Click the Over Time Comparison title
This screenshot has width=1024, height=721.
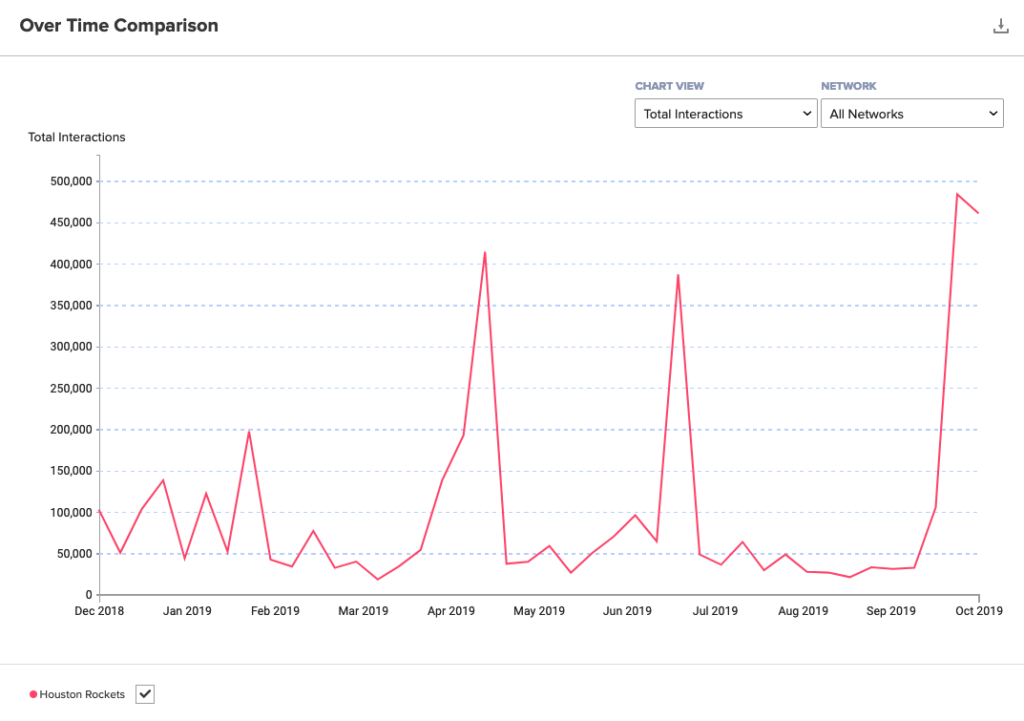pos(119,25)
